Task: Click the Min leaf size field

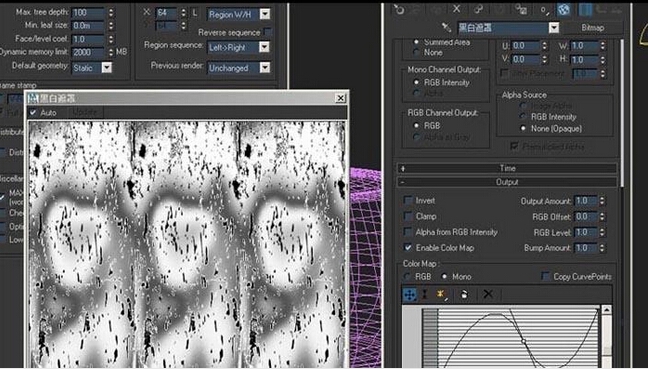Action: pos(88,26)
